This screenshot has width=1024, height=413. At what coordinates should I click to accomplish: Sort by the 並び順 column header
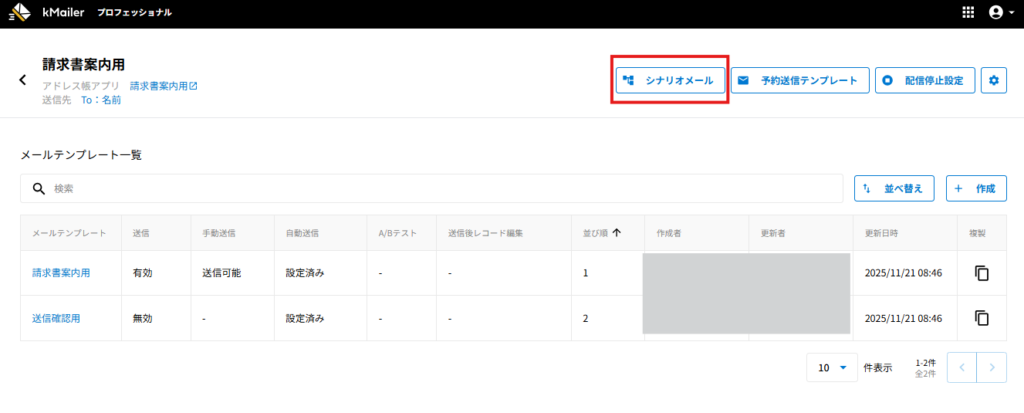click(601, 233)
